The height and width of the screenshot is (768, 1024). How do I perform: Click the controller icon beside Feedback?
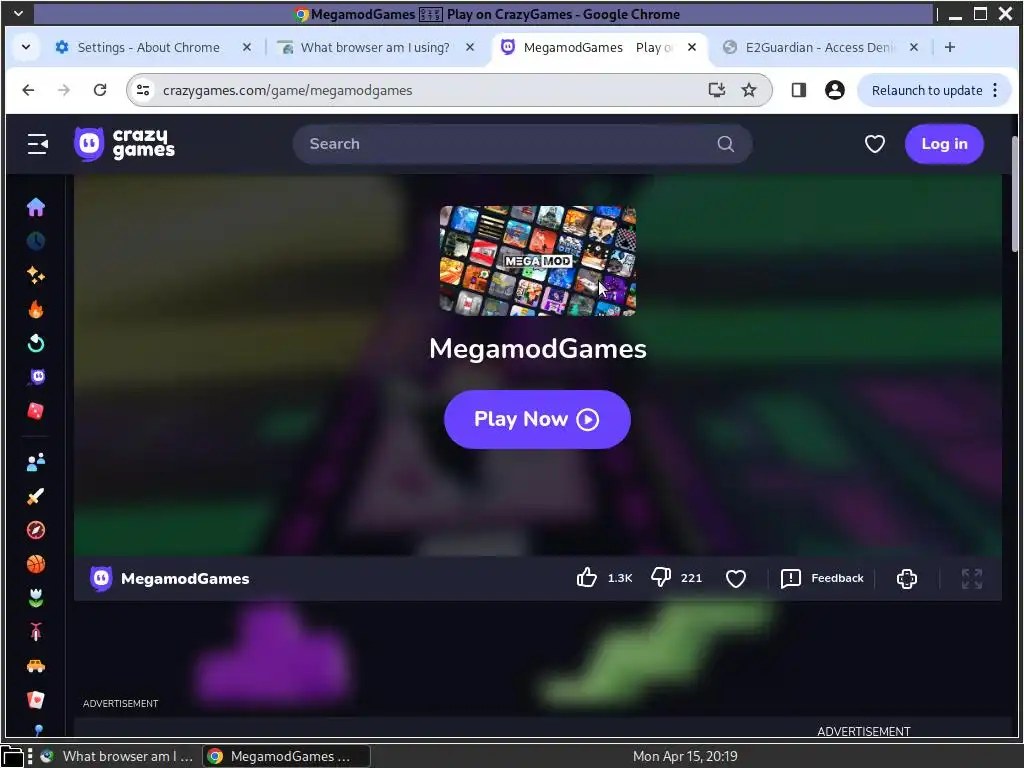click(906, 579)
